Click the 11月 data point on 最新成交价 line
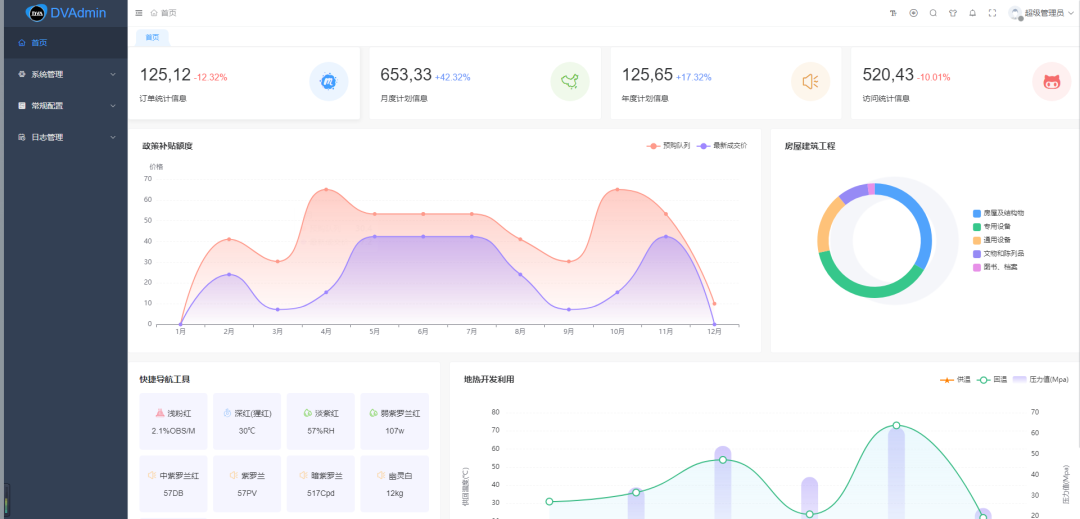 pyautogui.click(x=665, y=236)
